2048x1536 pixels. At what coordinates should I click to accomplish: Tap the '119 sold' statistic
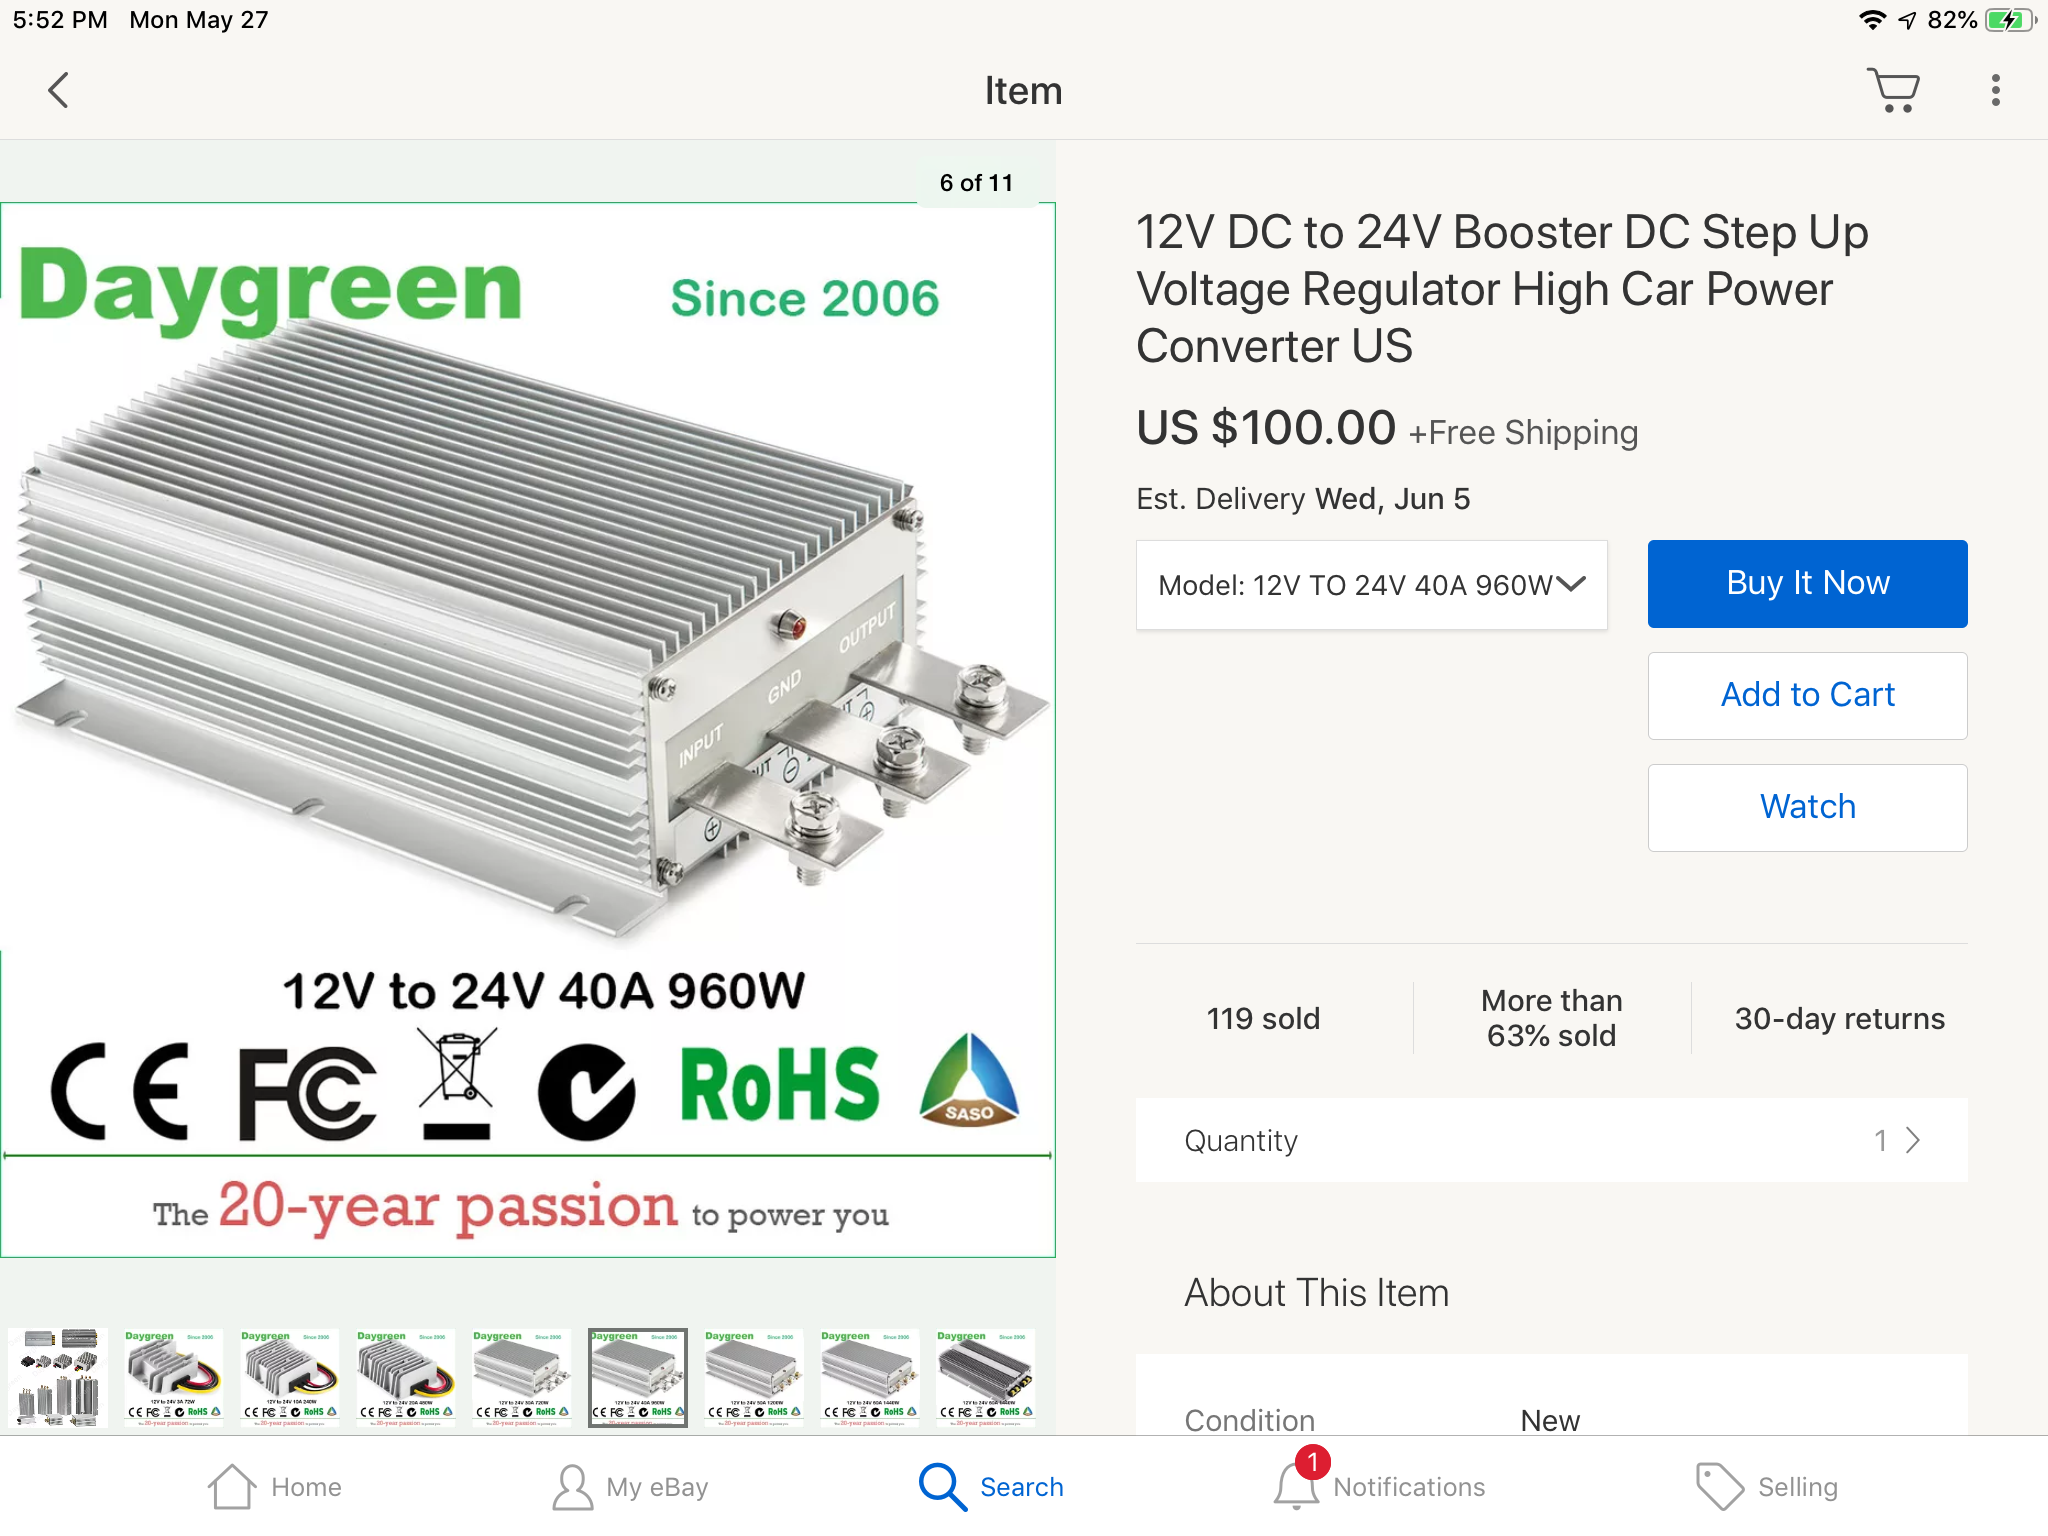click(x=1263, y=1018)
